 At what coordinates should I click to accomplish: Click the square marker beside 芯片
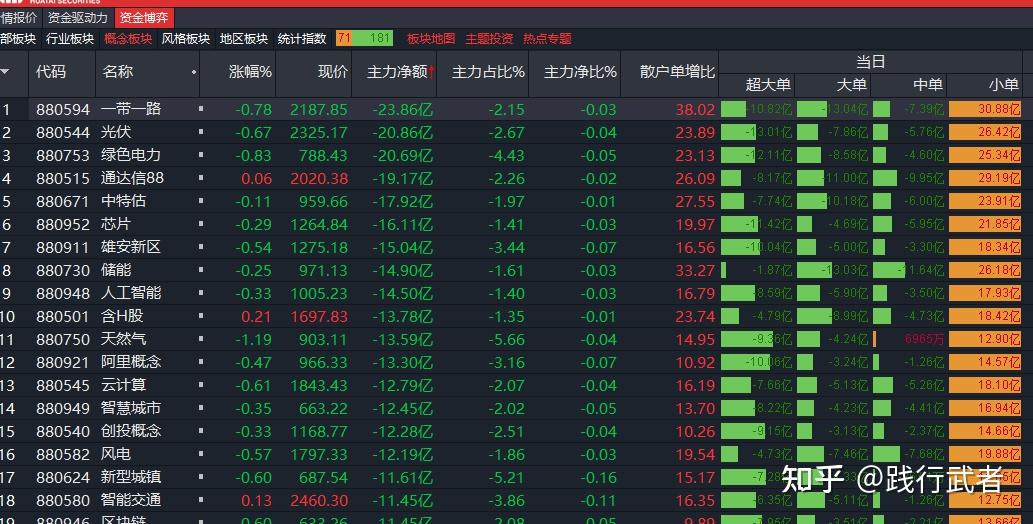click(201, 224)
